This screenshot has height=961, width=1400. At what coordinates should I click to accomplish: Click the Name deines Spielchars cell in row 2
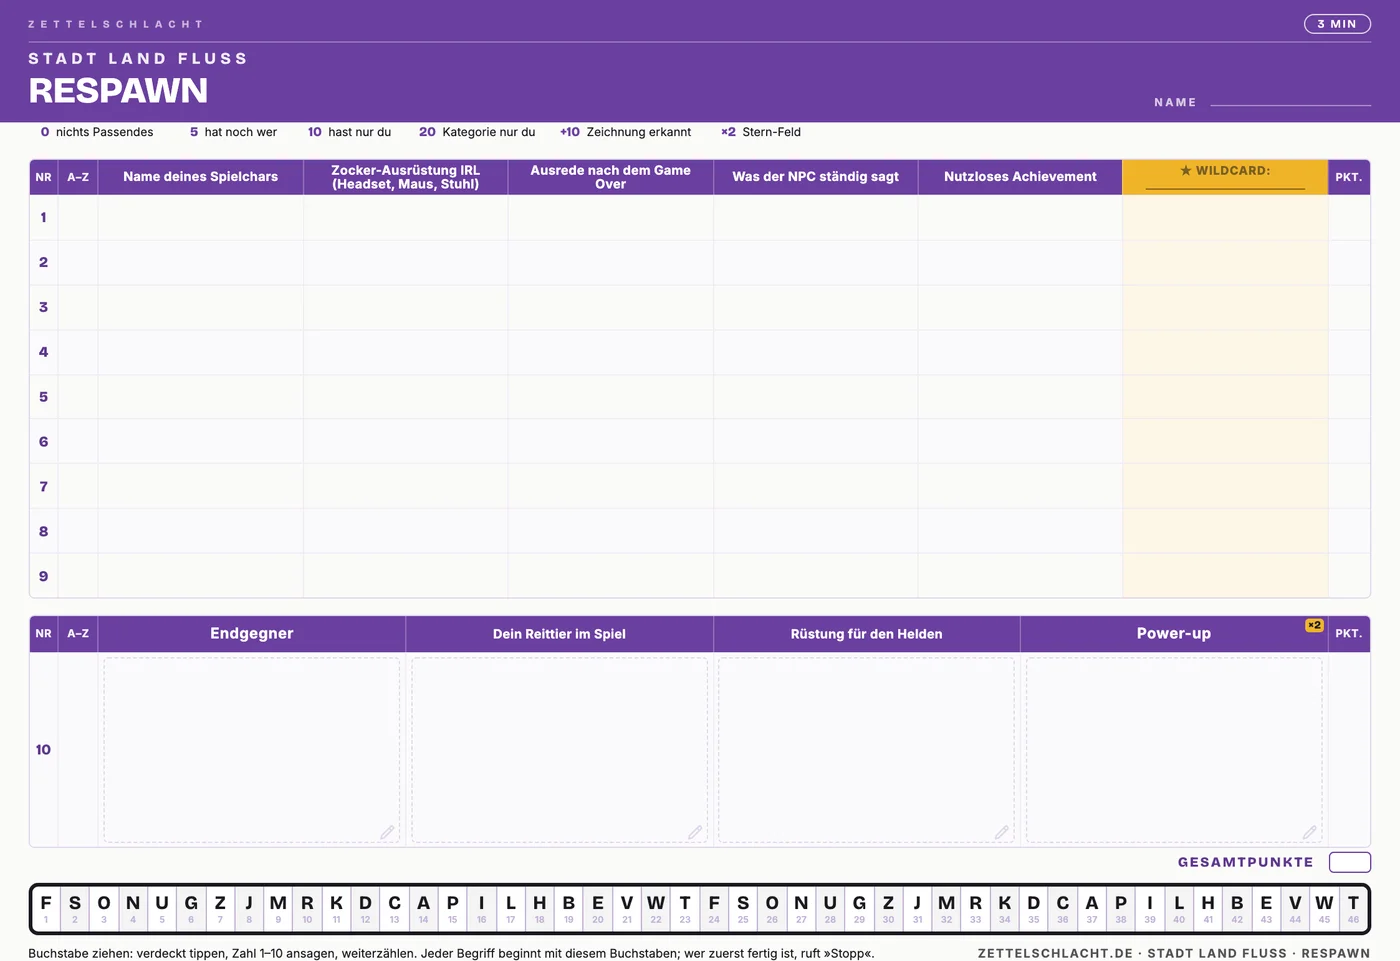201,262
